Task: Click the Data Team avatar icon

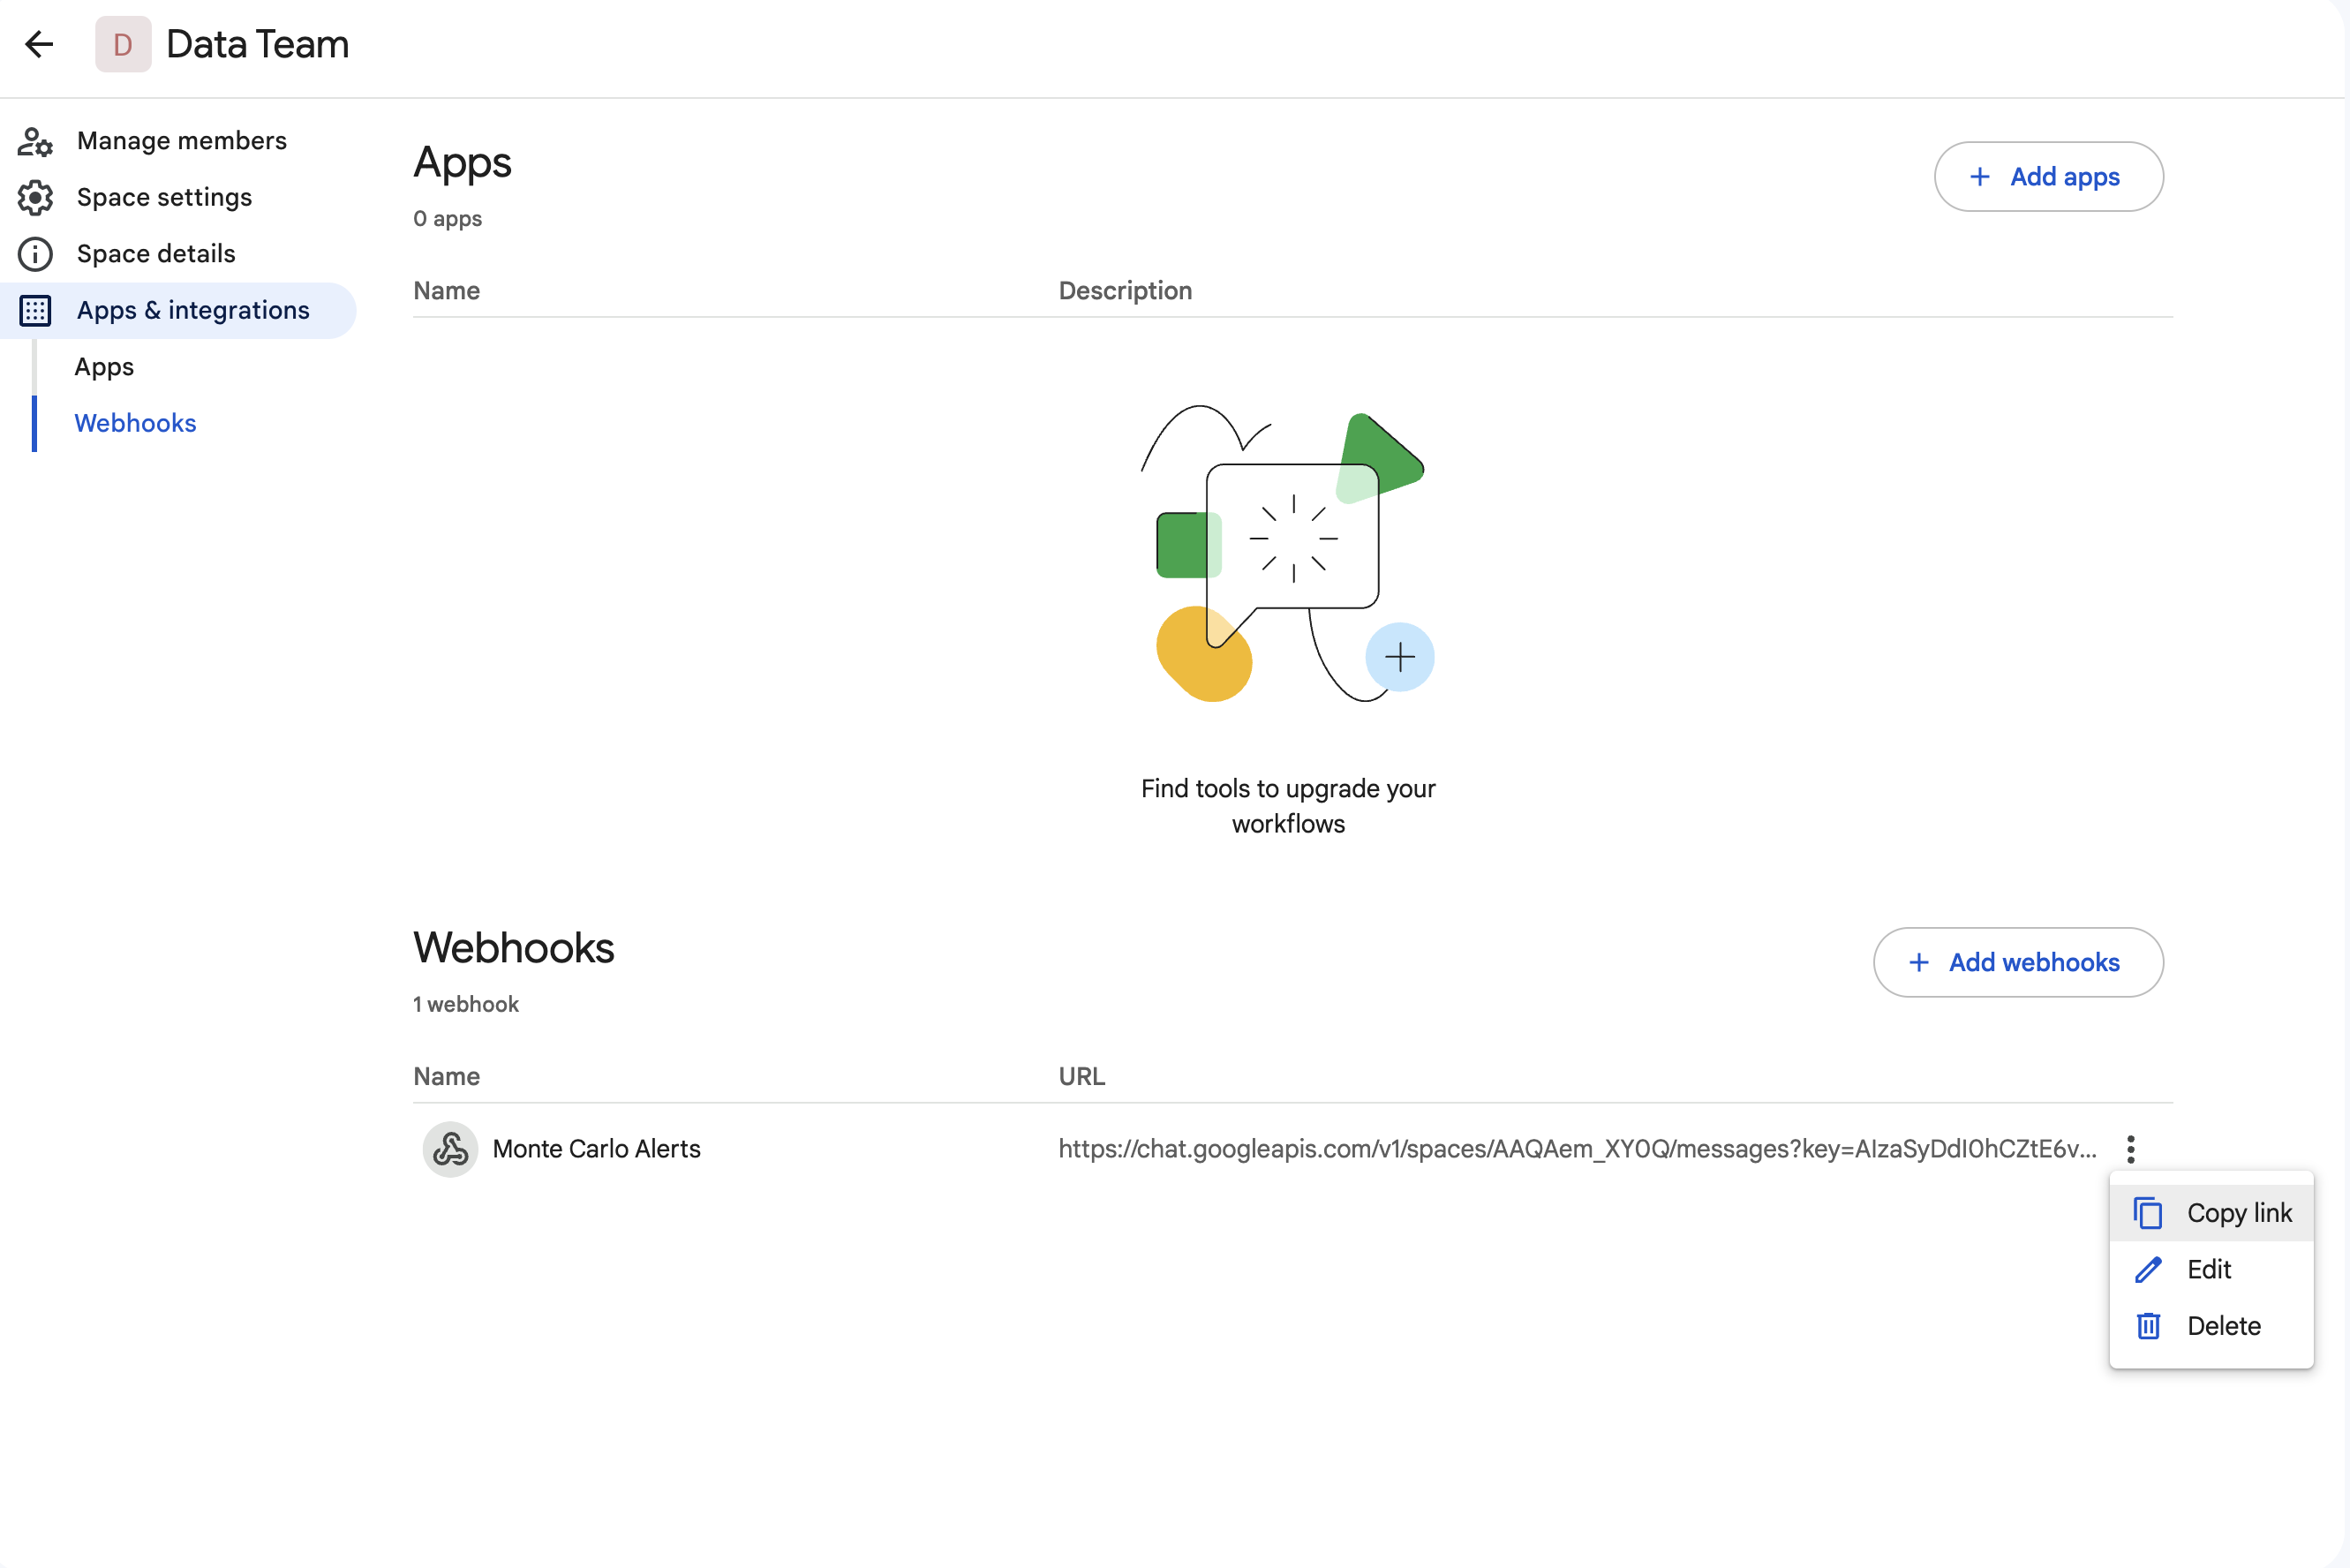Action: [x=123, y=44]
